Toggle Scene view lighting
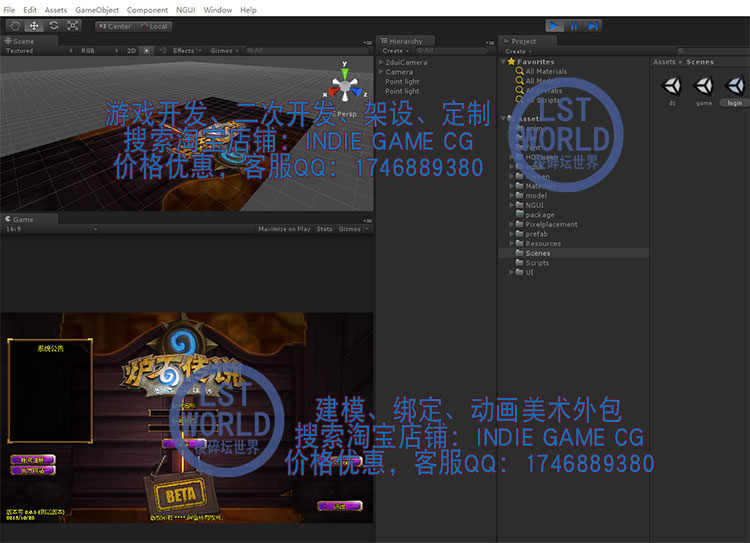Screen dimensions: 750x543 pos(147,51)
